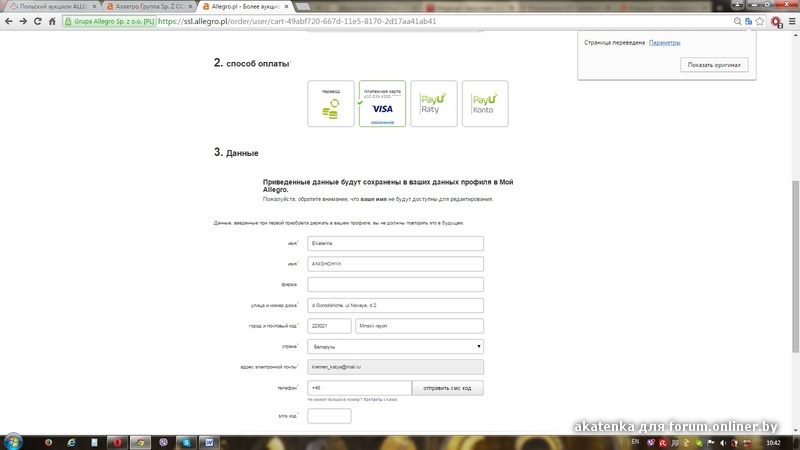Screen dimensions: 800x450
Task: Choose the PayU Konto payment option
Action: click(x=485, y=104)
